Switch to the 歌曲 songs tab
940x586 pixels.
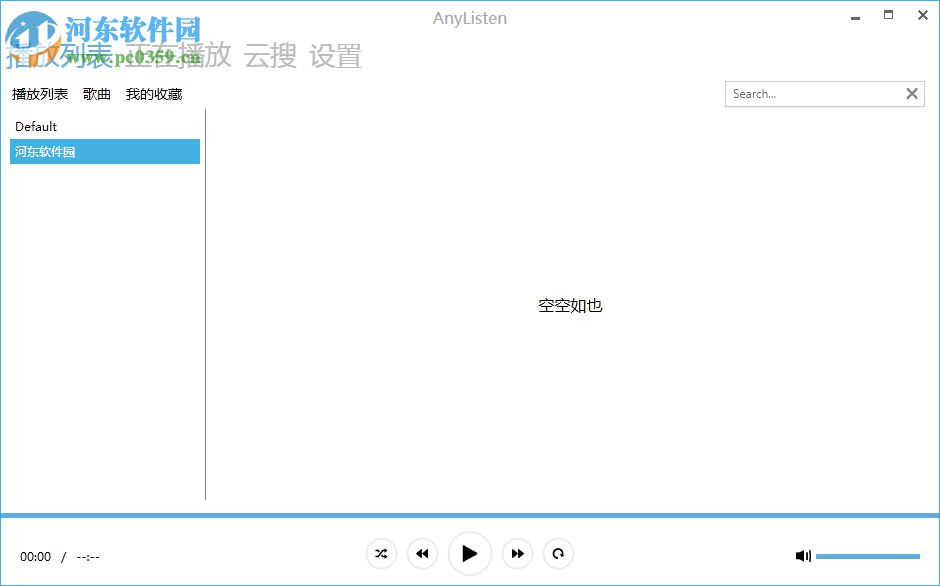pos(96,93)
